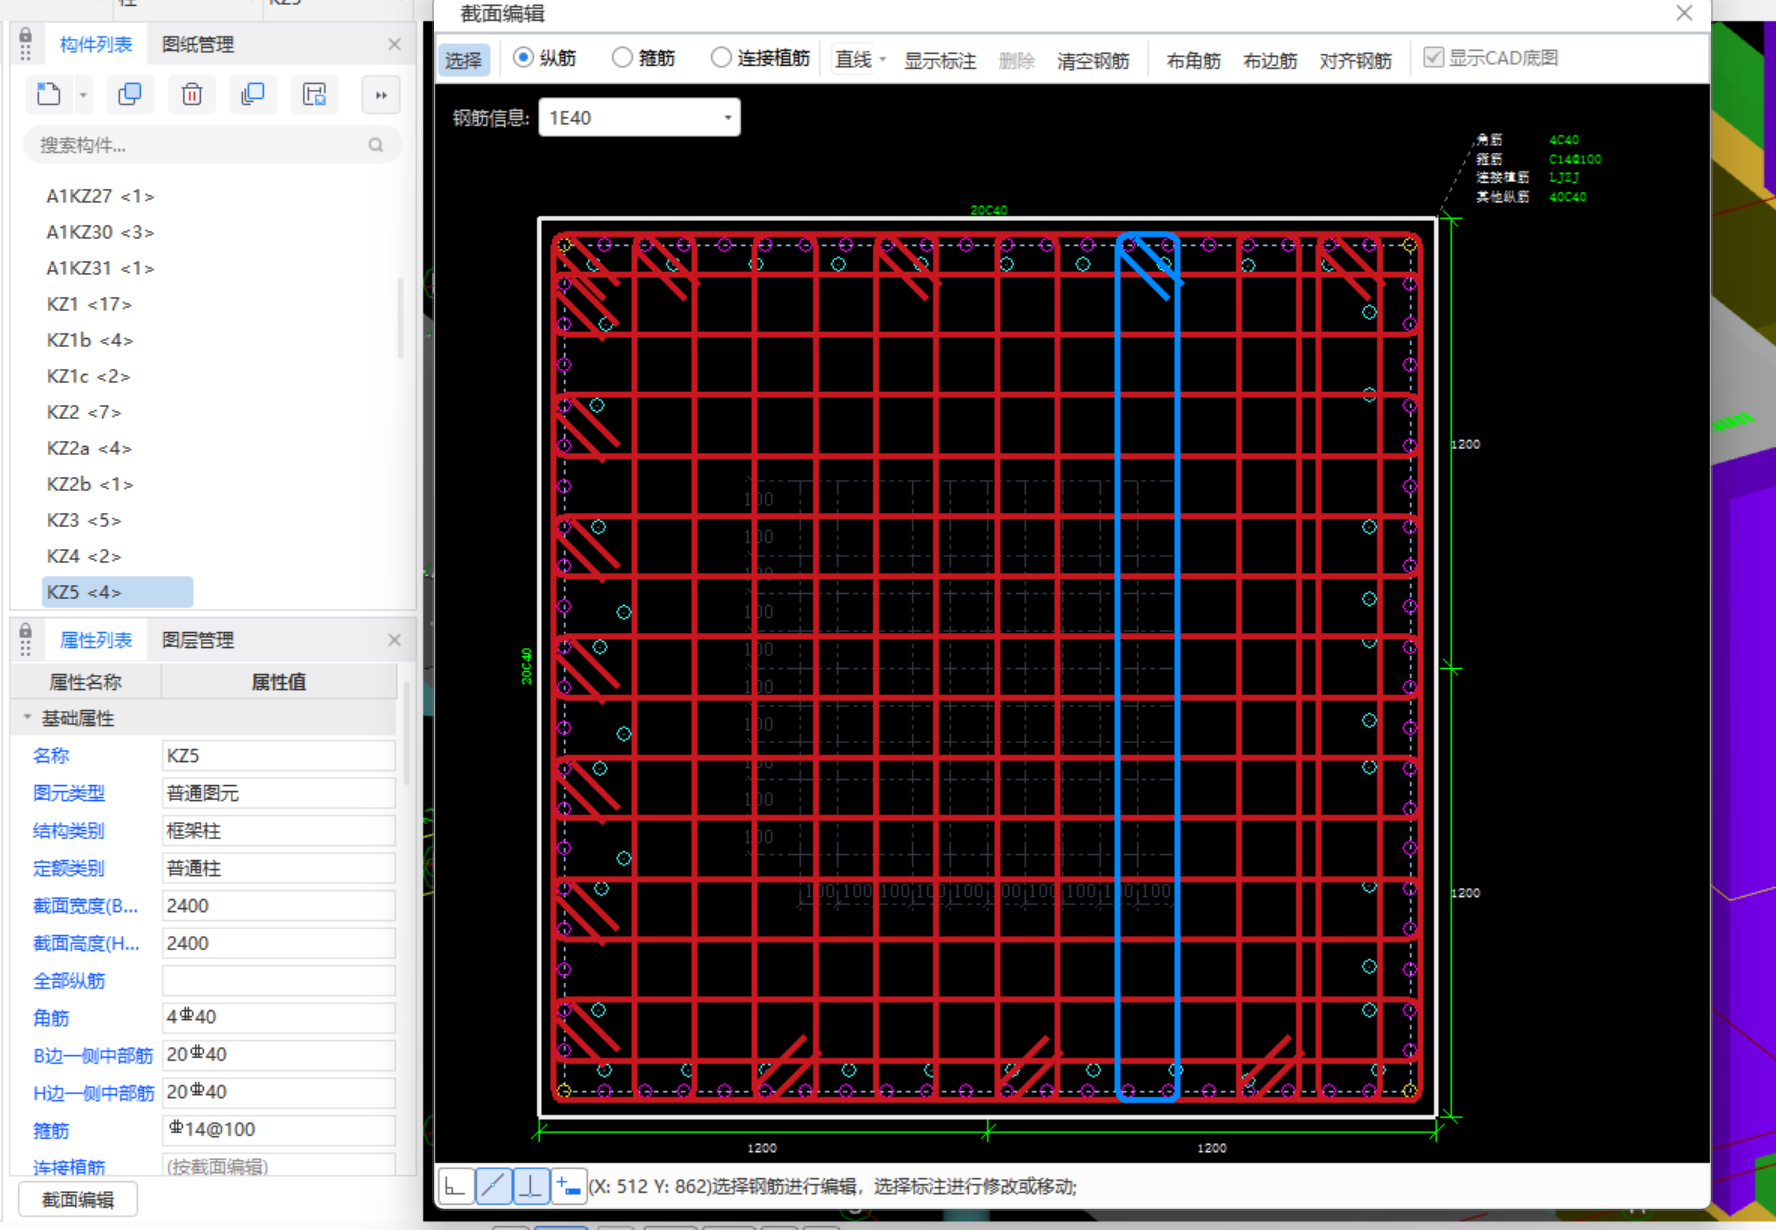
Task: Select KZ2 <7> component
Action: click(84, 412)
